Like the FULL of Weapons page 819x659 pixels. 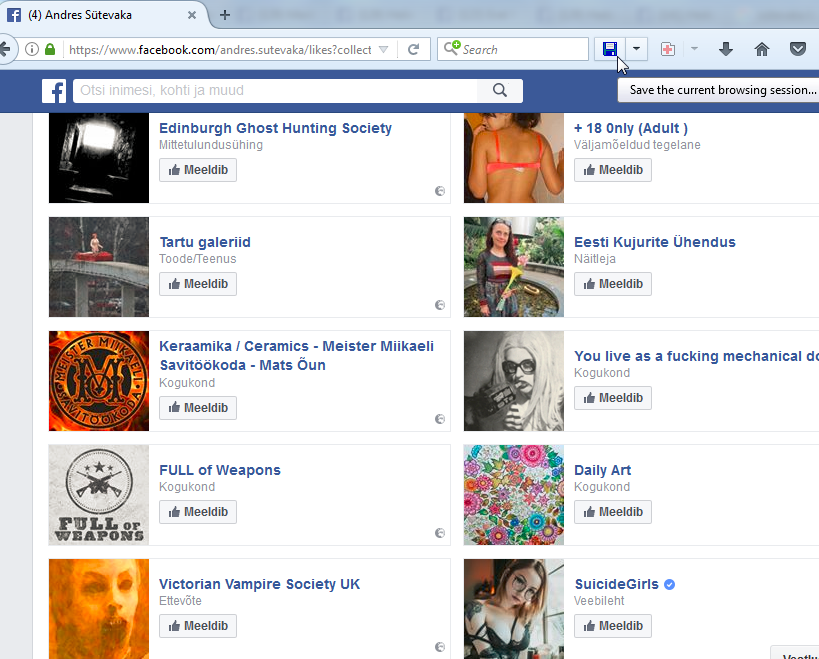[x=198, y=512]
